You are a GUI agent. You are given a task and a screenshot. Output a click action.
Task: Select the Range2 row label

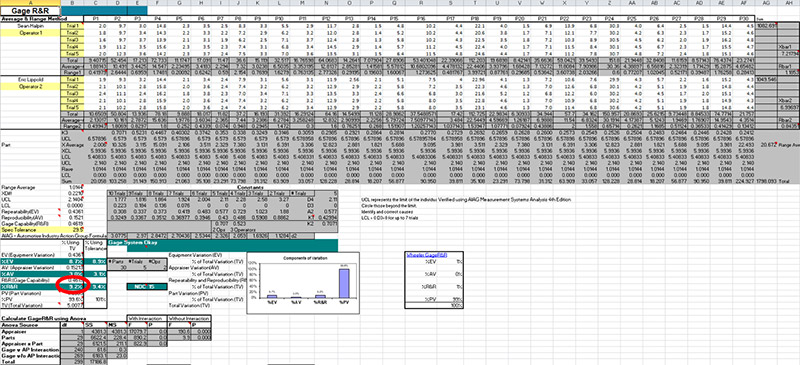[72, 126]
